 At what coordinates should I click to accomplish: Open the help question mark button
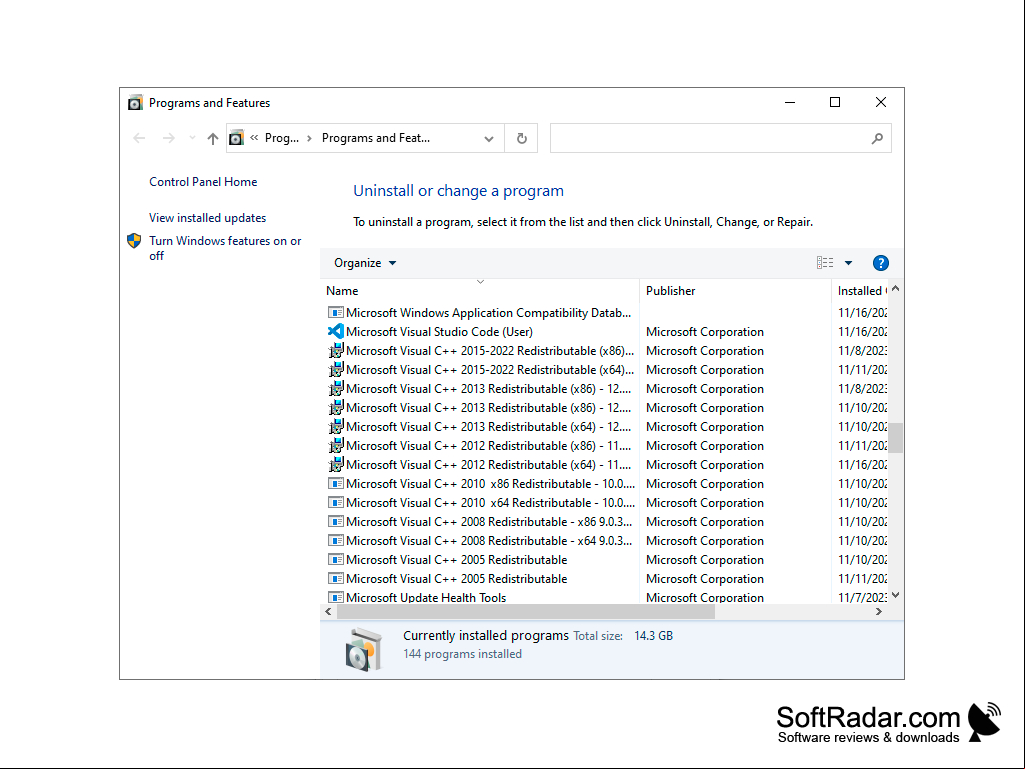(881, 263)
